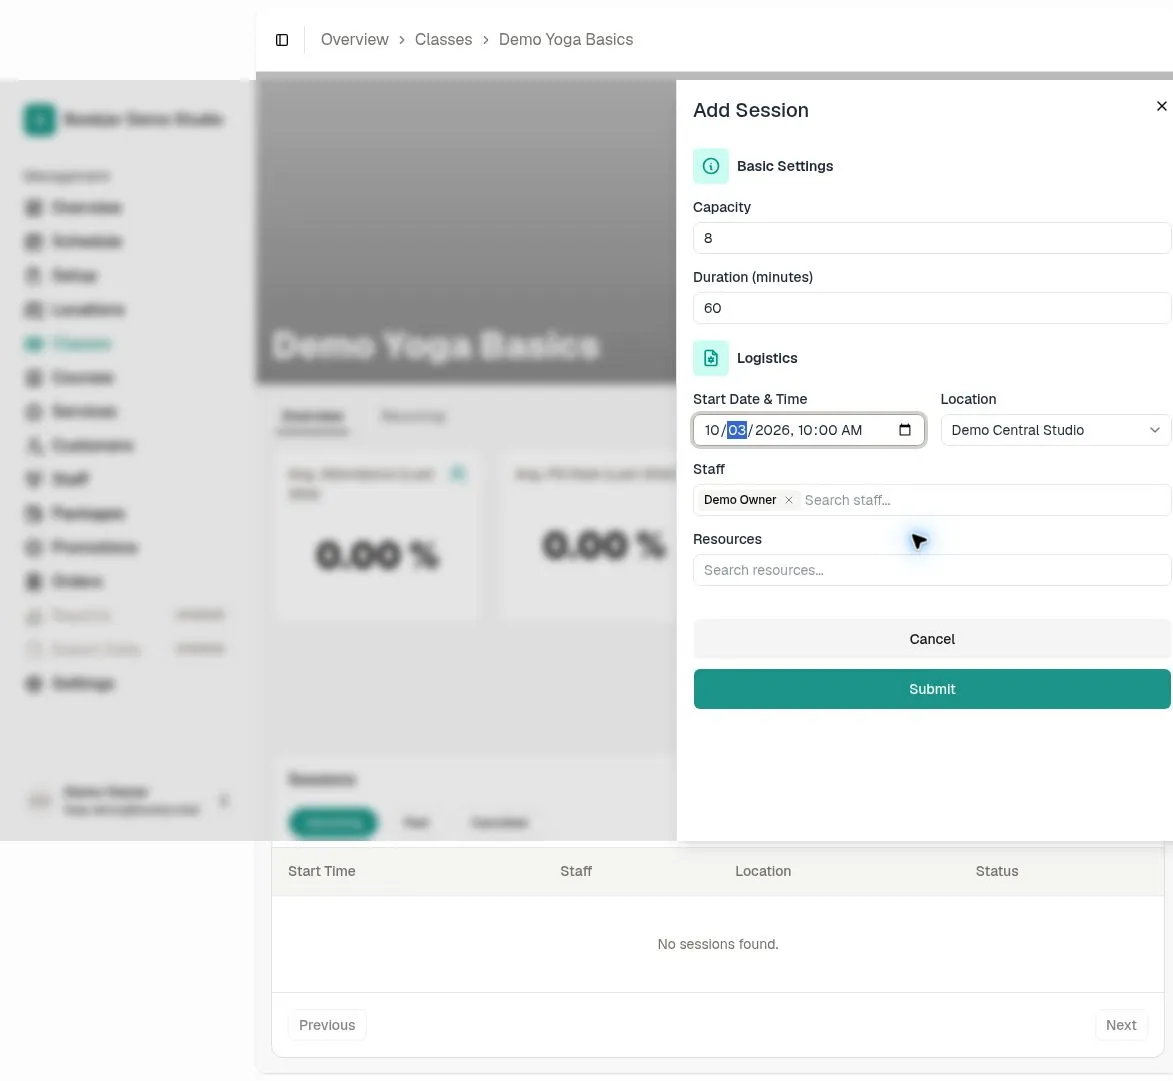Go to Overview breadcrumb
Viewport: 1173px width, 1081px height.
pyautogui.click(x=355, y=40)
